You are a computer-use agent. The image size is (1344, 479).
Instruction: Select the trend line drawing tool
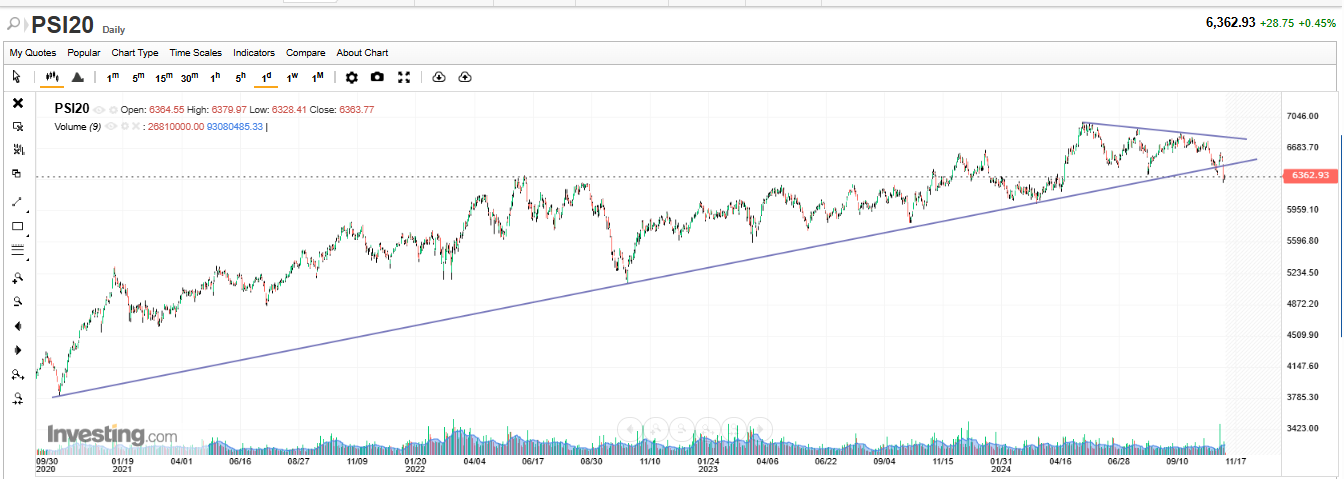[x=17, y=201]
